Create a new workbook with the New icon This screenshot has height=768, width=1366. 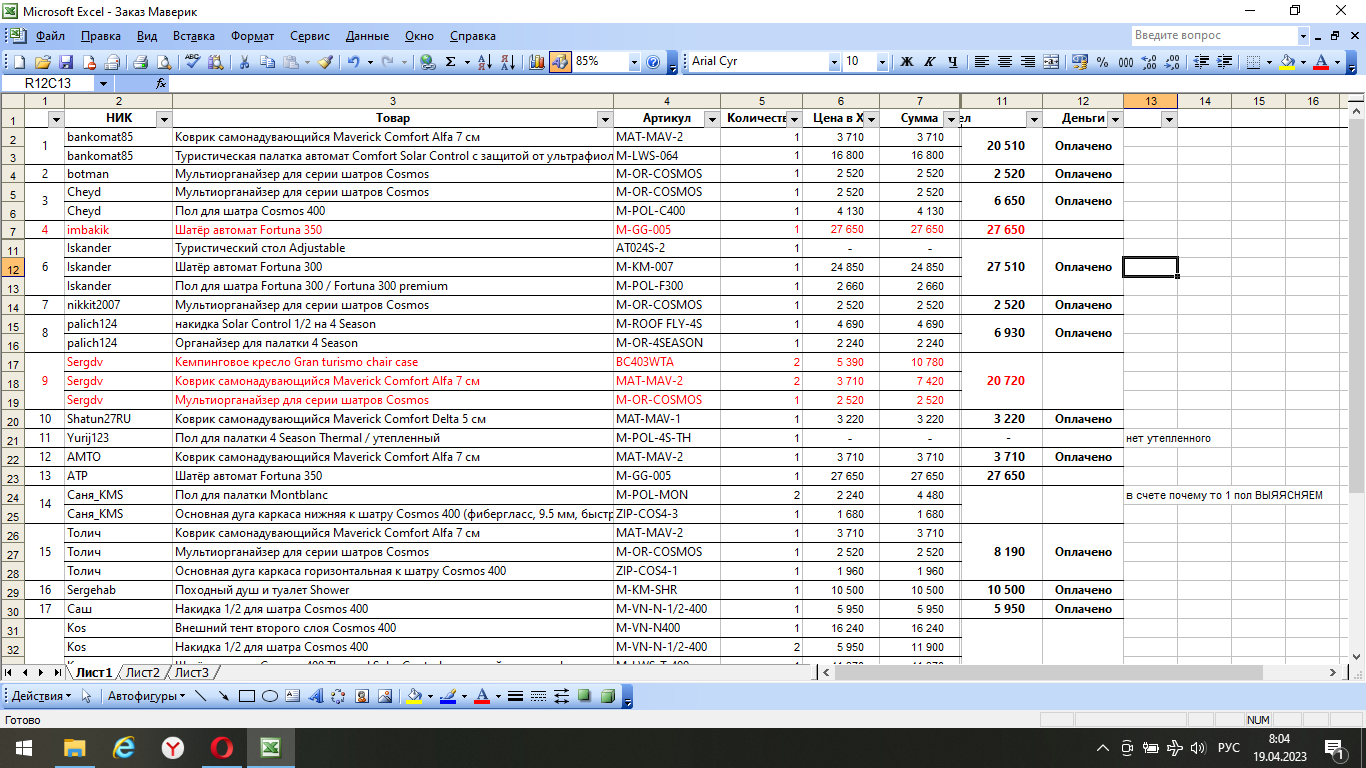coord(20,62)
